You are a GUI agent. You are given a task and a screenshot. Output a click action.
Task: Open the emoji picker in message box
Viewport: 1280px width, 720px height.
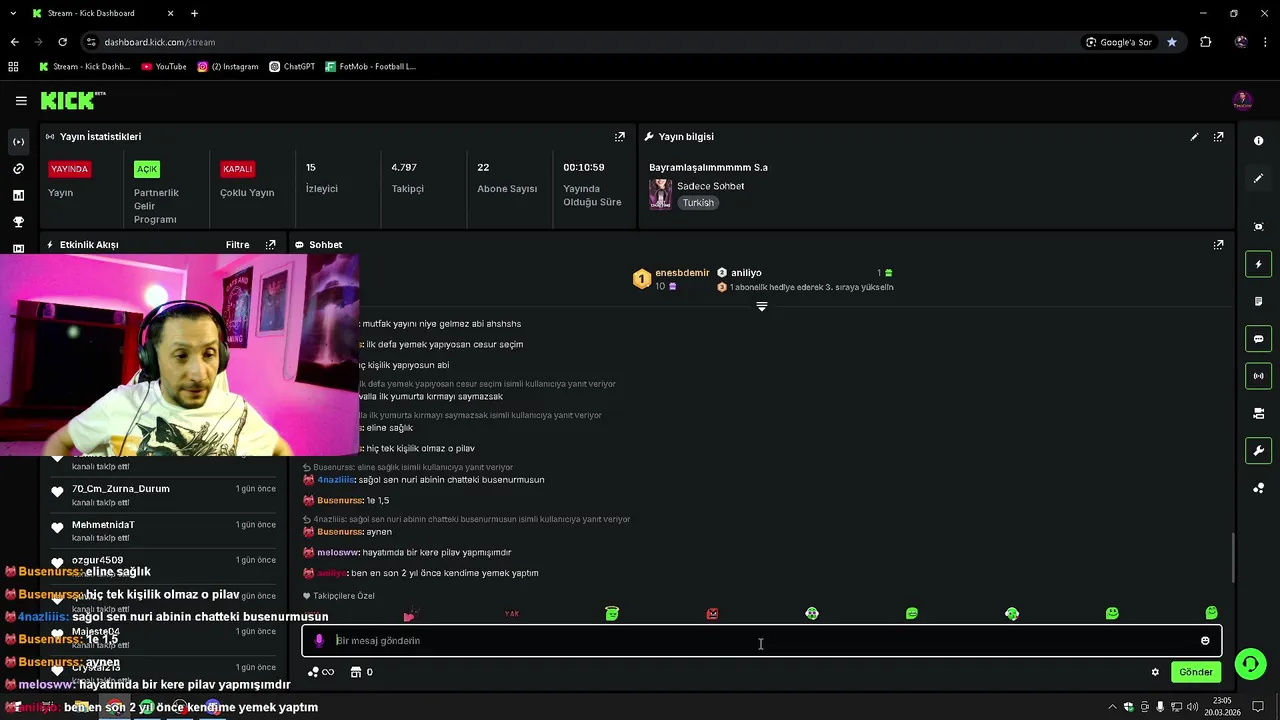tap(1205, 641)
